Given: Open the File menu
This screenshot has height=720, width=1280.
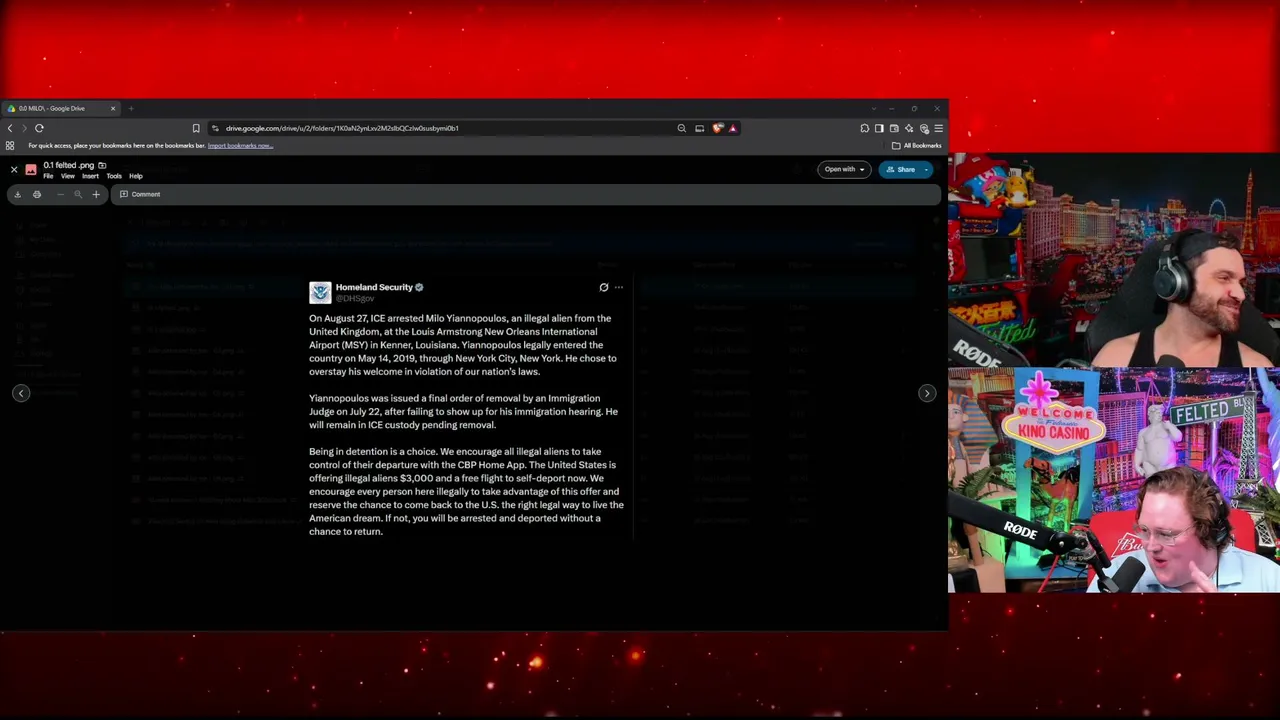Looking at the screenshot, I should coord(48,176).
